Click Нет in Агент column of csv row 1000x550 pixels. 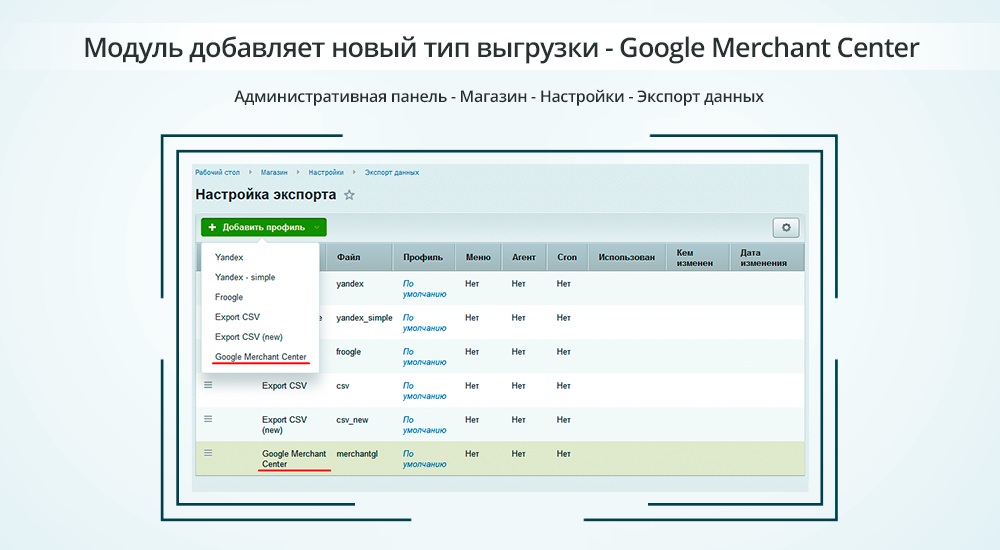518,386
